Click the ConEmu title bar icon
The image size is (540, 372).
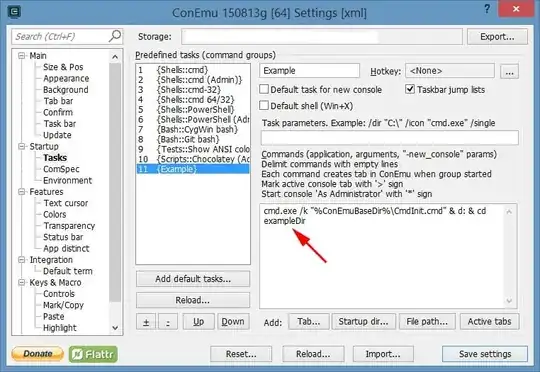[14, 11]
